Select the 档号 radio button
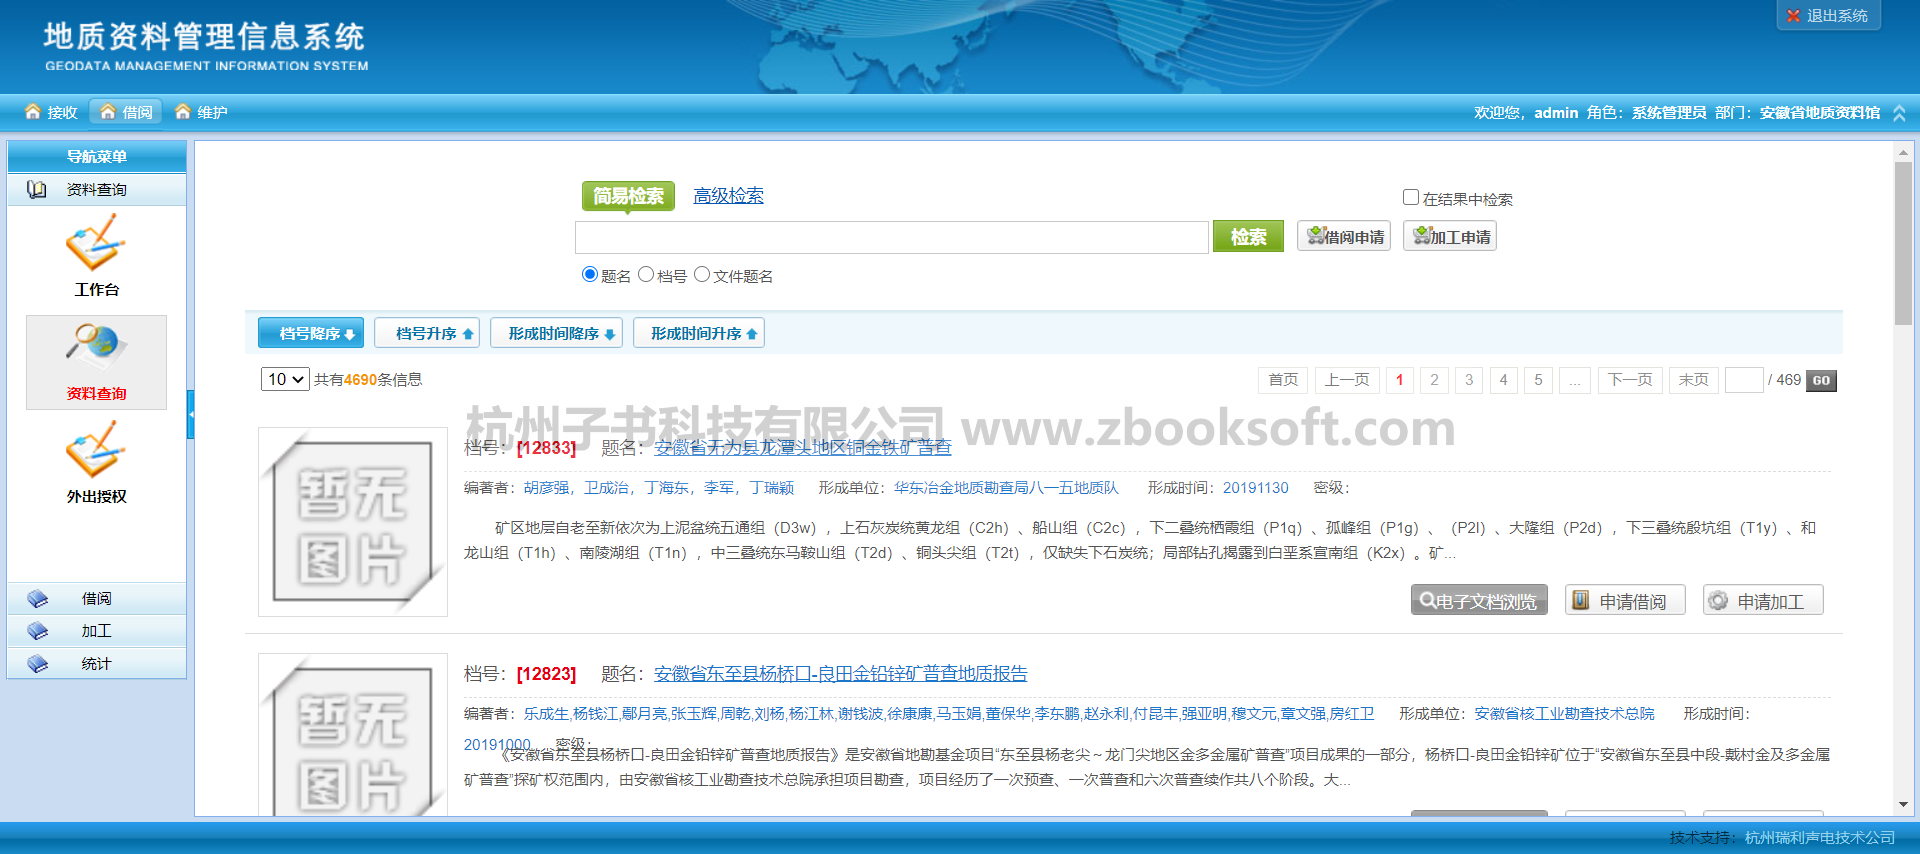 tap(646, 274)
